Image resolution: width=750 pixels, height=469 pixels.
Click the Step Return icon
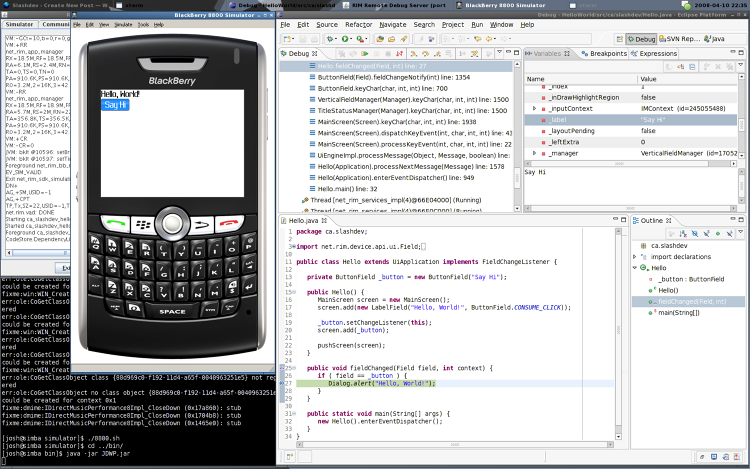(437, 54)
